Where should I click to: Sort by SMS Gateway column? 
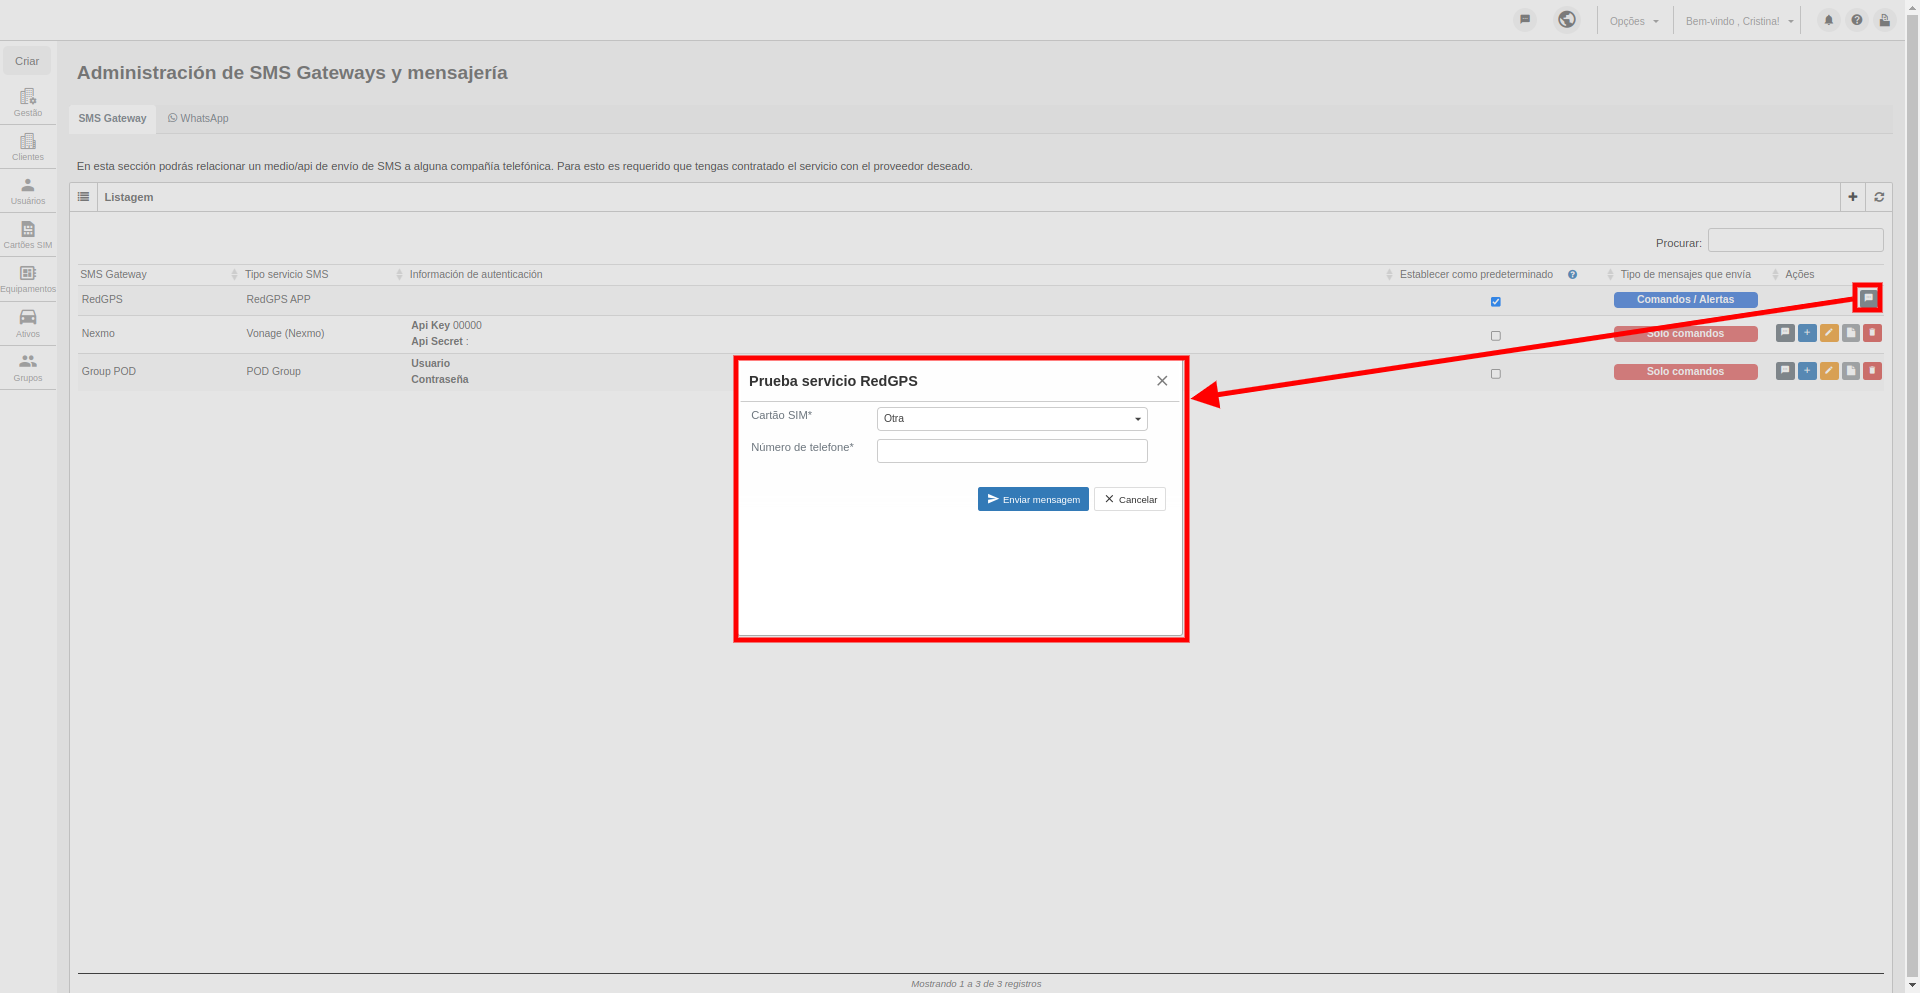(x=158, y=274)
